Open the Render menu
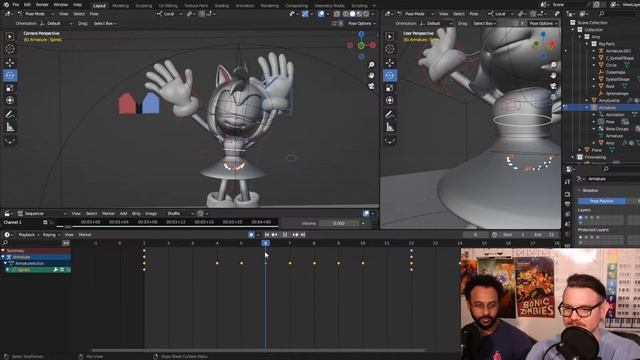Screen dimensions: 640x360 pos(42,5)
